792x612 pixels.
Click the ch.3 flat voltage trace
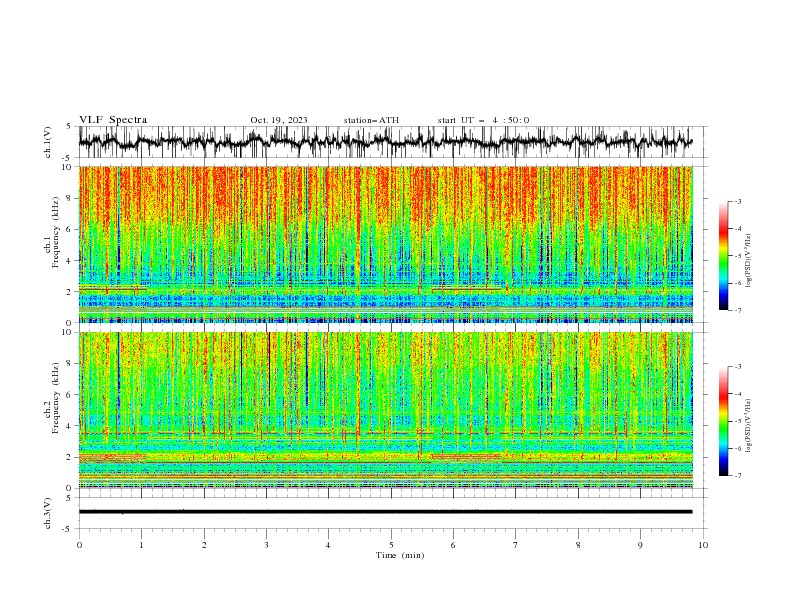pyautogui.click(x=386, y=512)
